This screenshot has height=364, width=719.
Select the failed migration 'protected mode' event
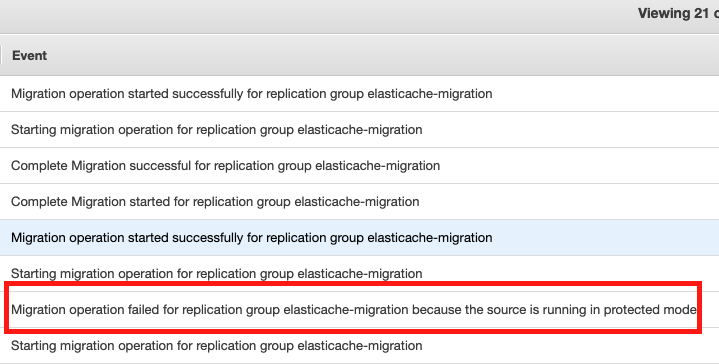click(x=360, y=309)
